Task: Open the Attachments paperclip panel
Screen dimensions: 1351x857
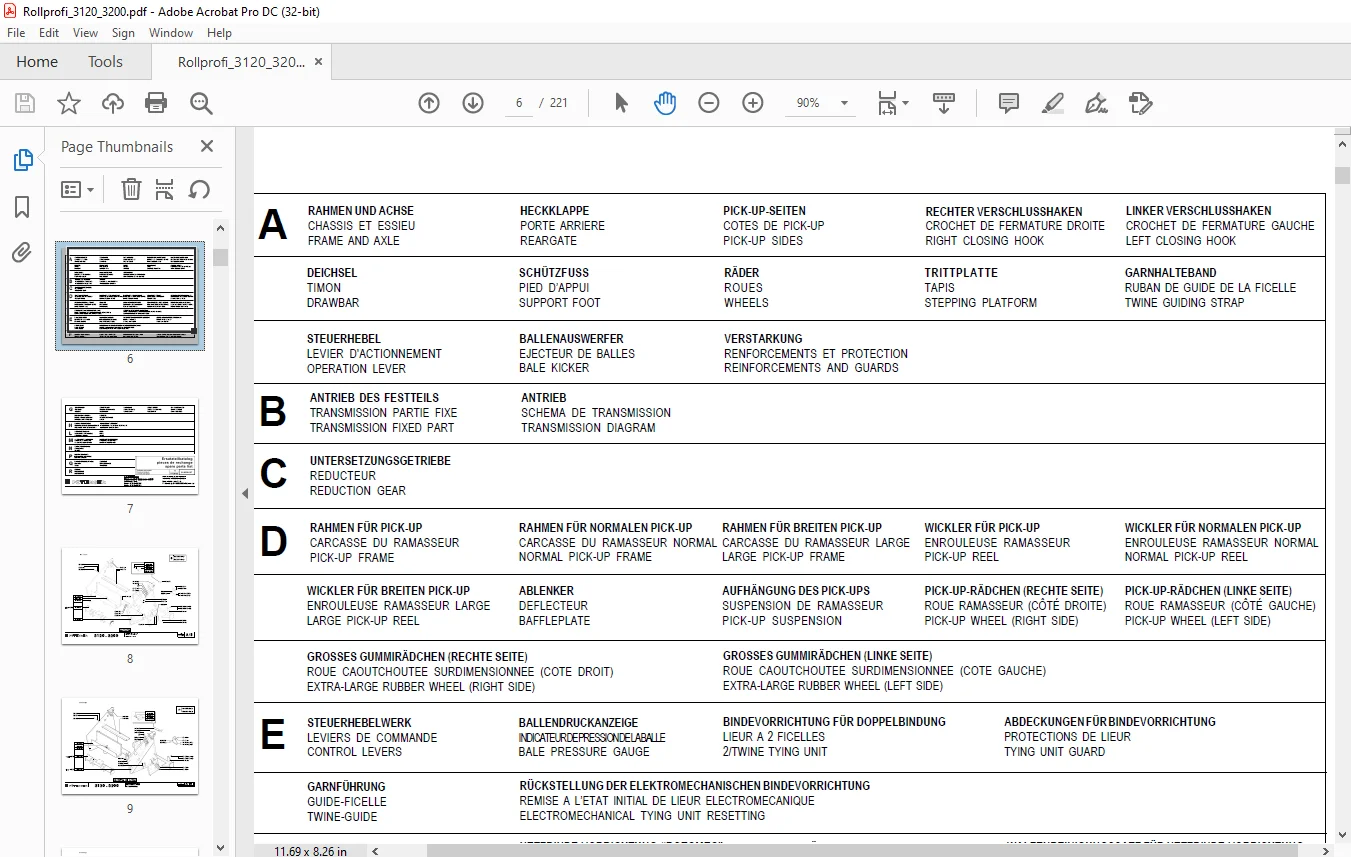Action: click(22, 253)
